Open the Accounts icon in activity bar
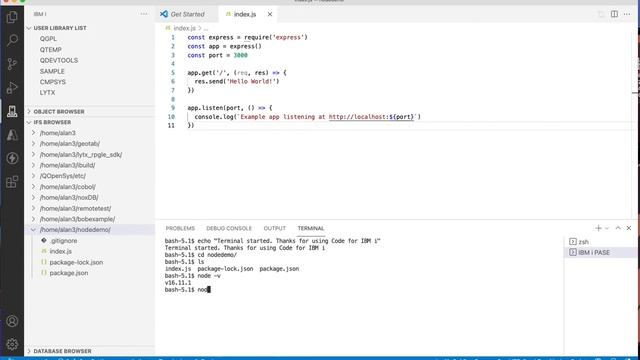The width and height of the screenshot is (640, 360). tap(12, 321)
